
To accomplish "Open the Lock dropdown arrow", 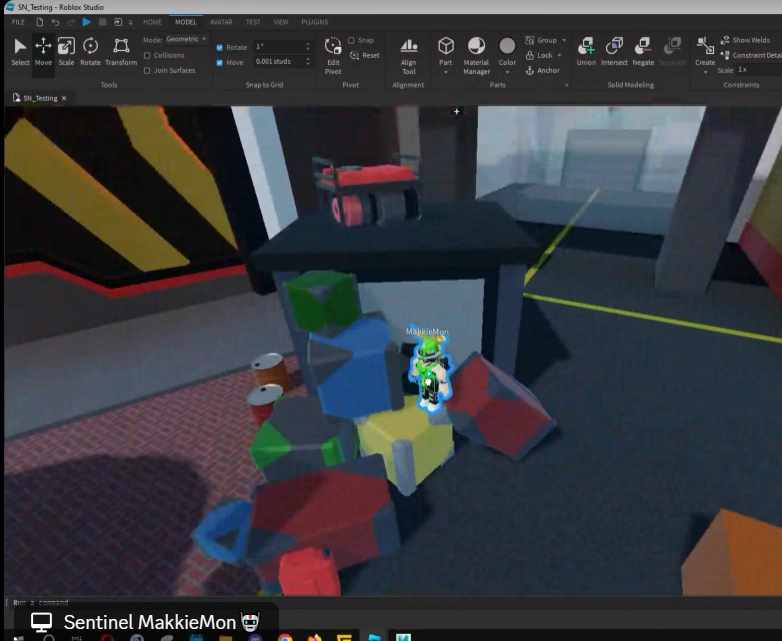I will pyautogui.click(x=560, y=55).
